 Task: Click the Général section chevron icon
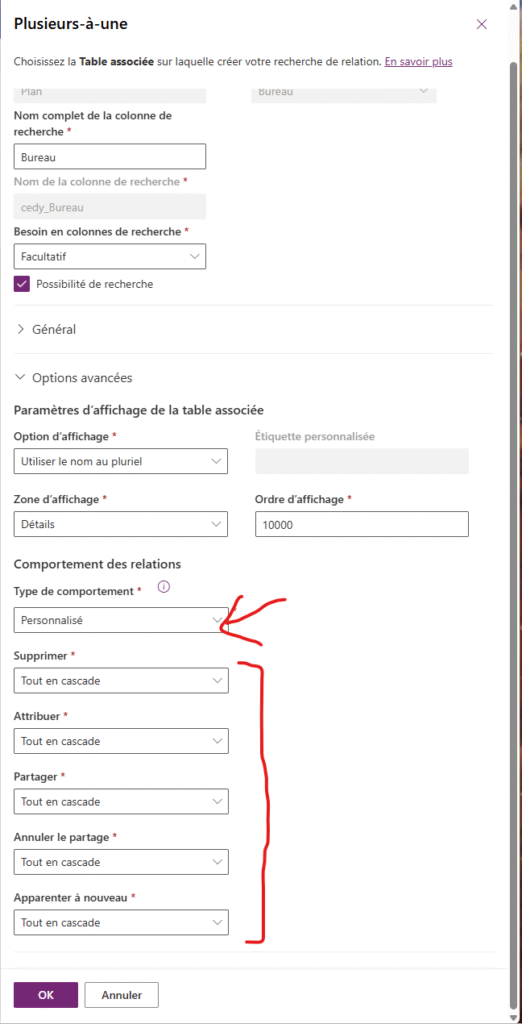(x=21, y=329)
